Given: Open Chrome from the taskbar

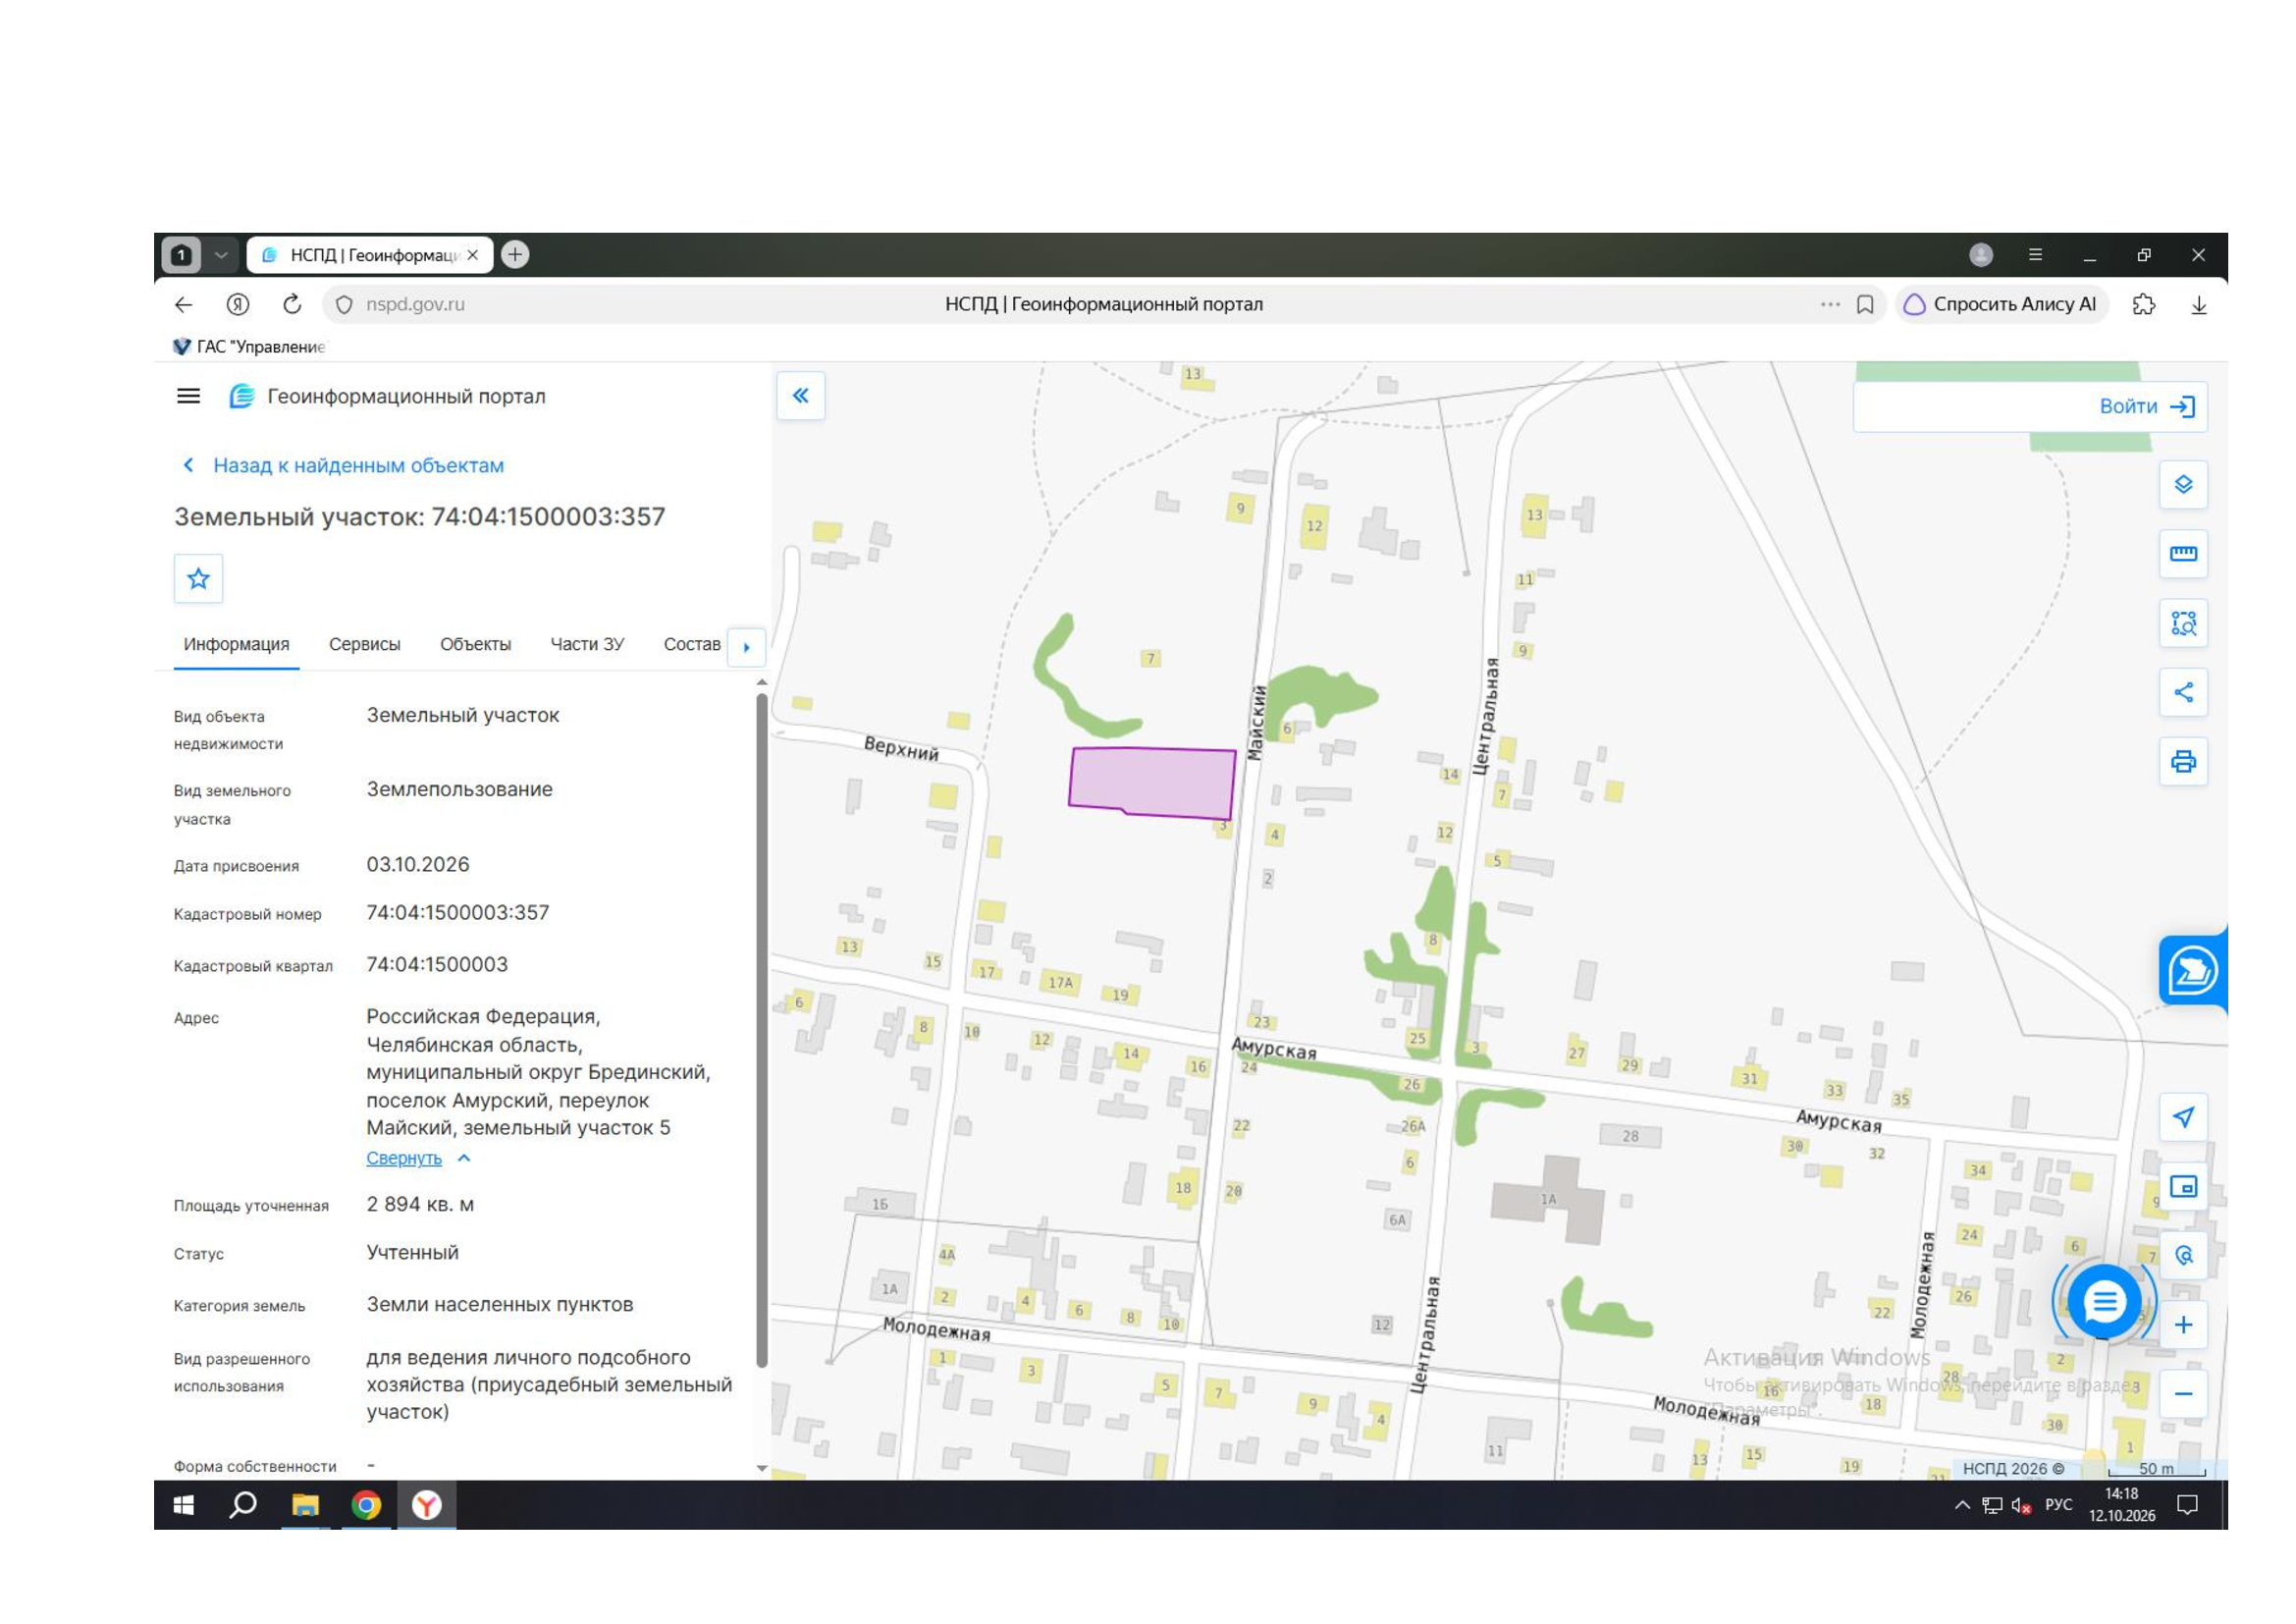Looking at the screenshot, I should tap(366, 1505).
